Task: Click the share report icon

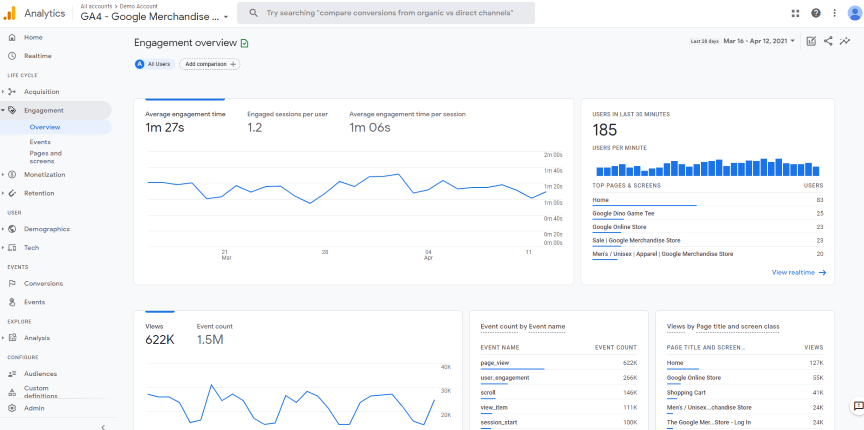Action: (828, 41)
